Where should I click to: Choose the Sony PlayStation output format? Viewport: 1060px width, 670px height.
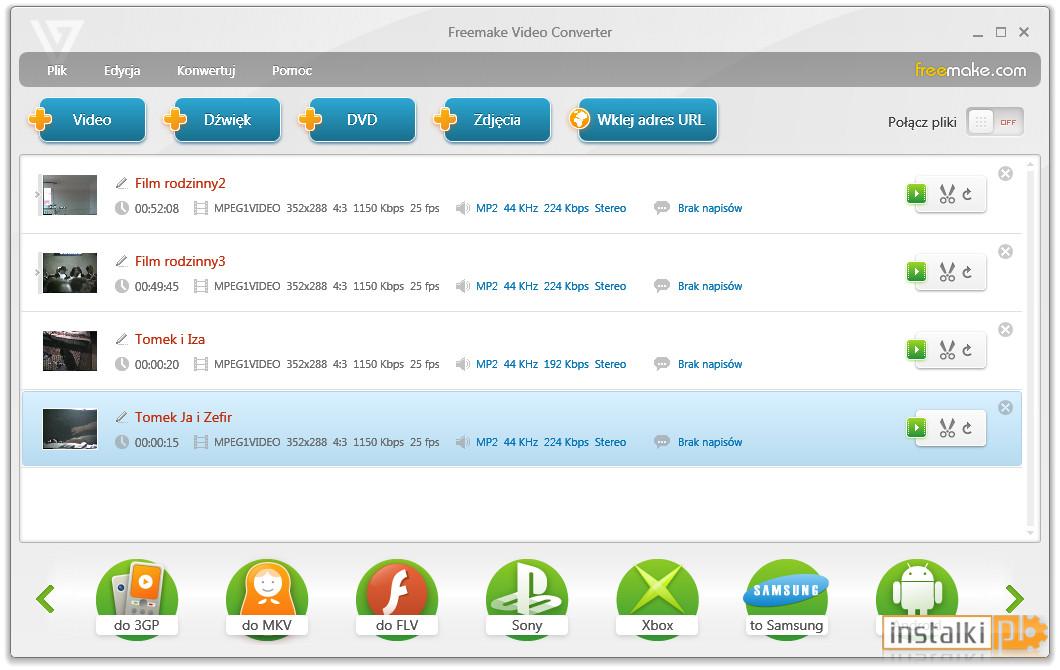pos(527,598)
